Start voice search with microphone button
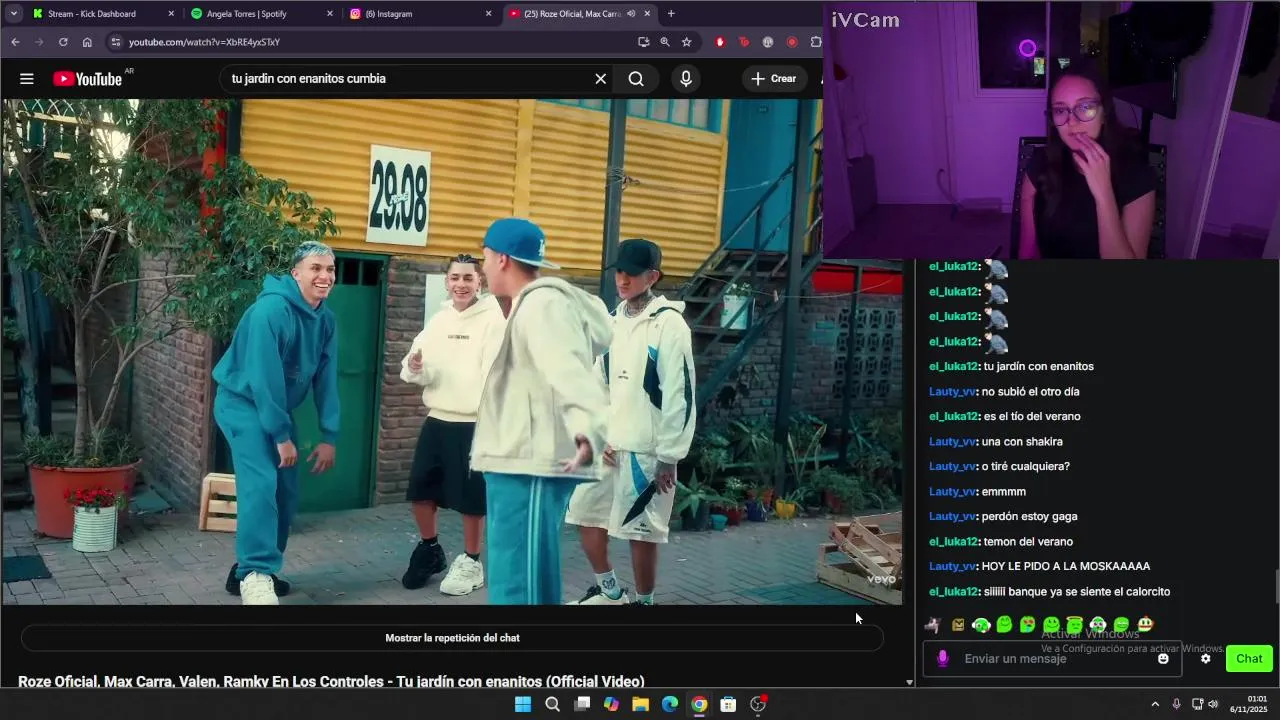This screenshot has height=720, width=1280. pos(686,79)
